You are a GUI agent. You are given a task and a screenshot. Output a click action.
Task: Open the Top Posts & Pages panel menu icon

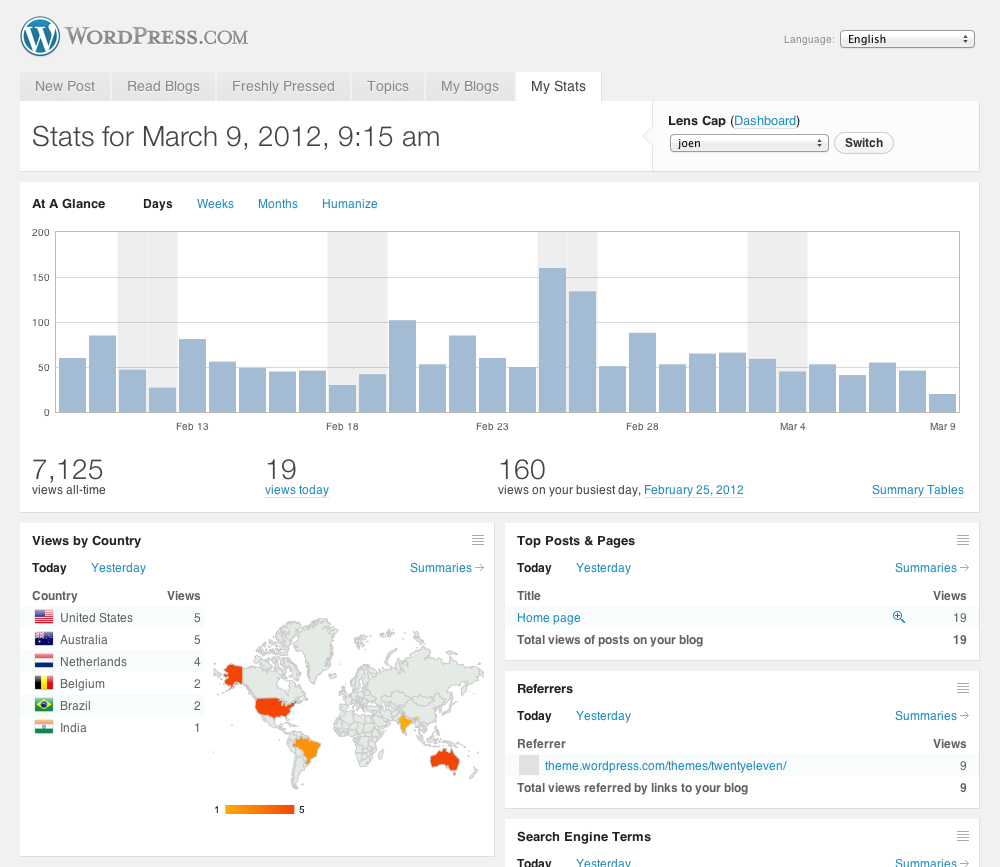click(x=963, y=540)
